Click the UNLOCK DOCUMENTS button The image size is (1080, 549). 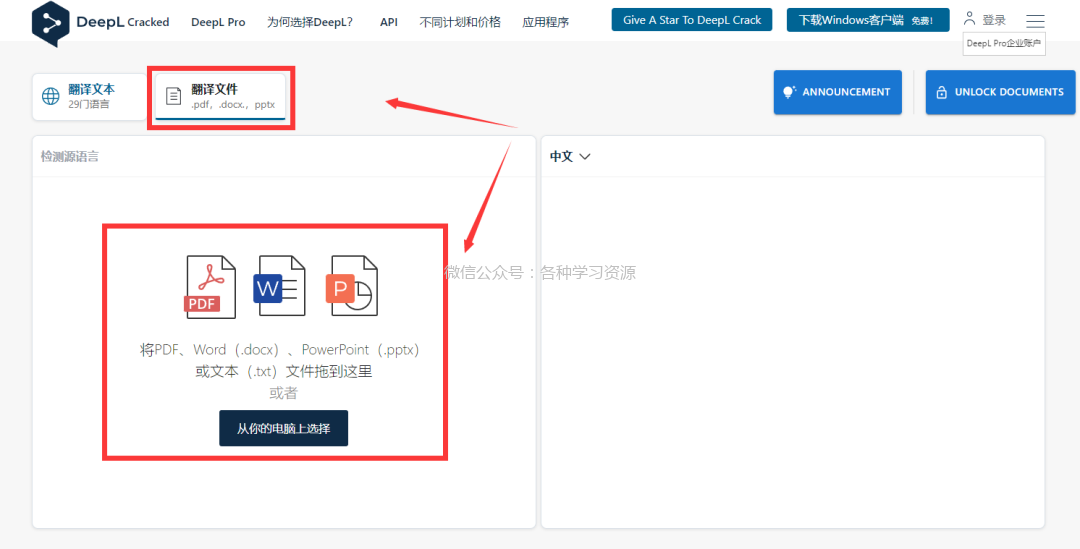(x=1000, y=92)
